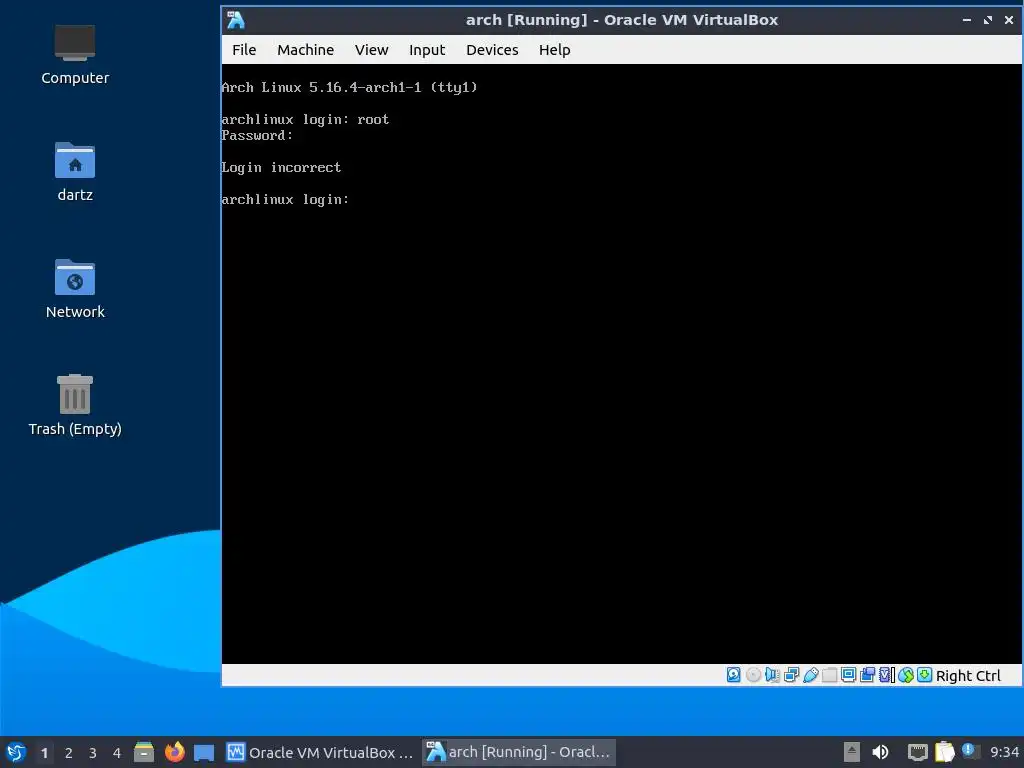Click the shared folders indicator in VirtualBox status bar
The height and width of the screenshot is (768, 1024).
pos(829,675)
